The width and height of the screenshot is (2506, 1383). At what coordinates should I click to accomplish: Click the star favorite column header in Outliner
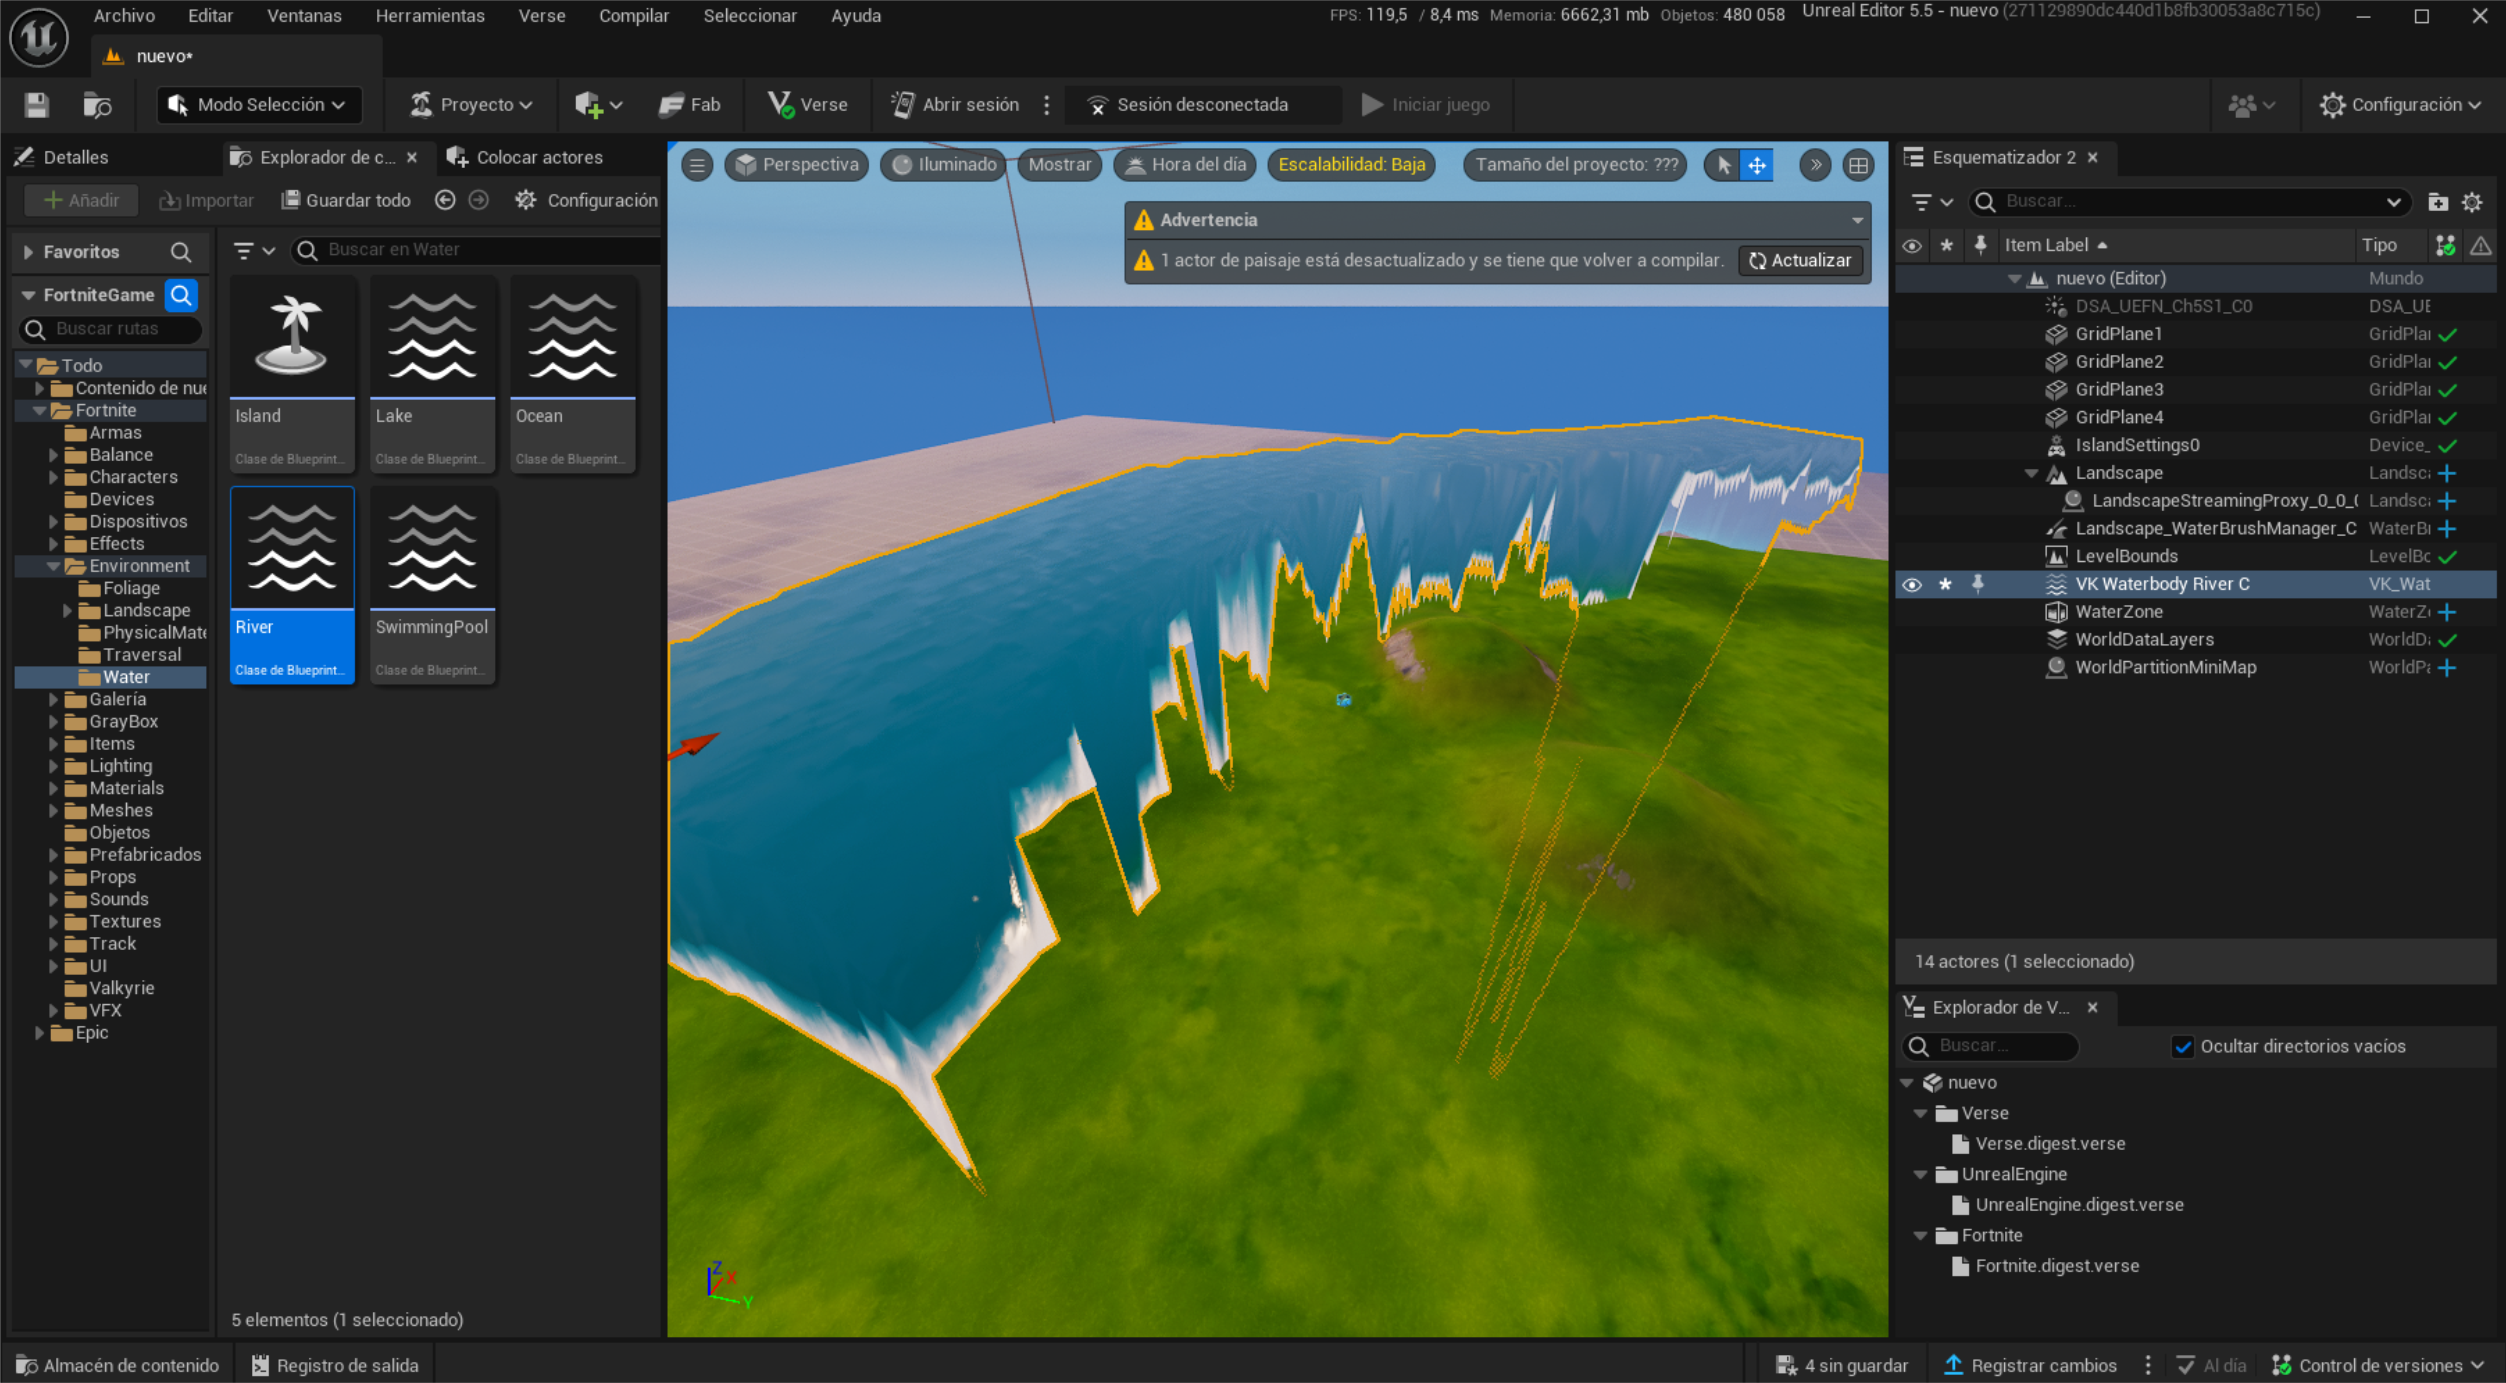click(1946, 245)
